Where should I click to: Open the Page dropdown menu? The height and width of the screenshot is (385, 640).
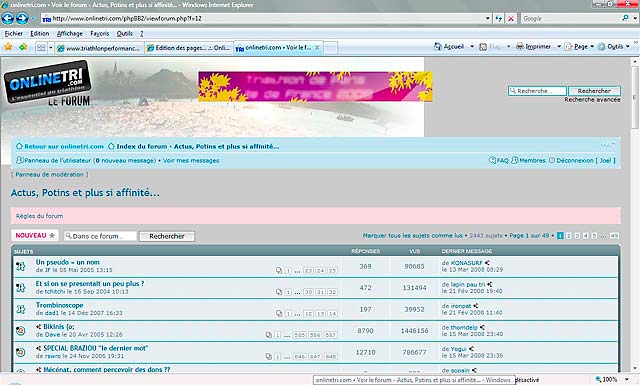click(x=579, y=47)
